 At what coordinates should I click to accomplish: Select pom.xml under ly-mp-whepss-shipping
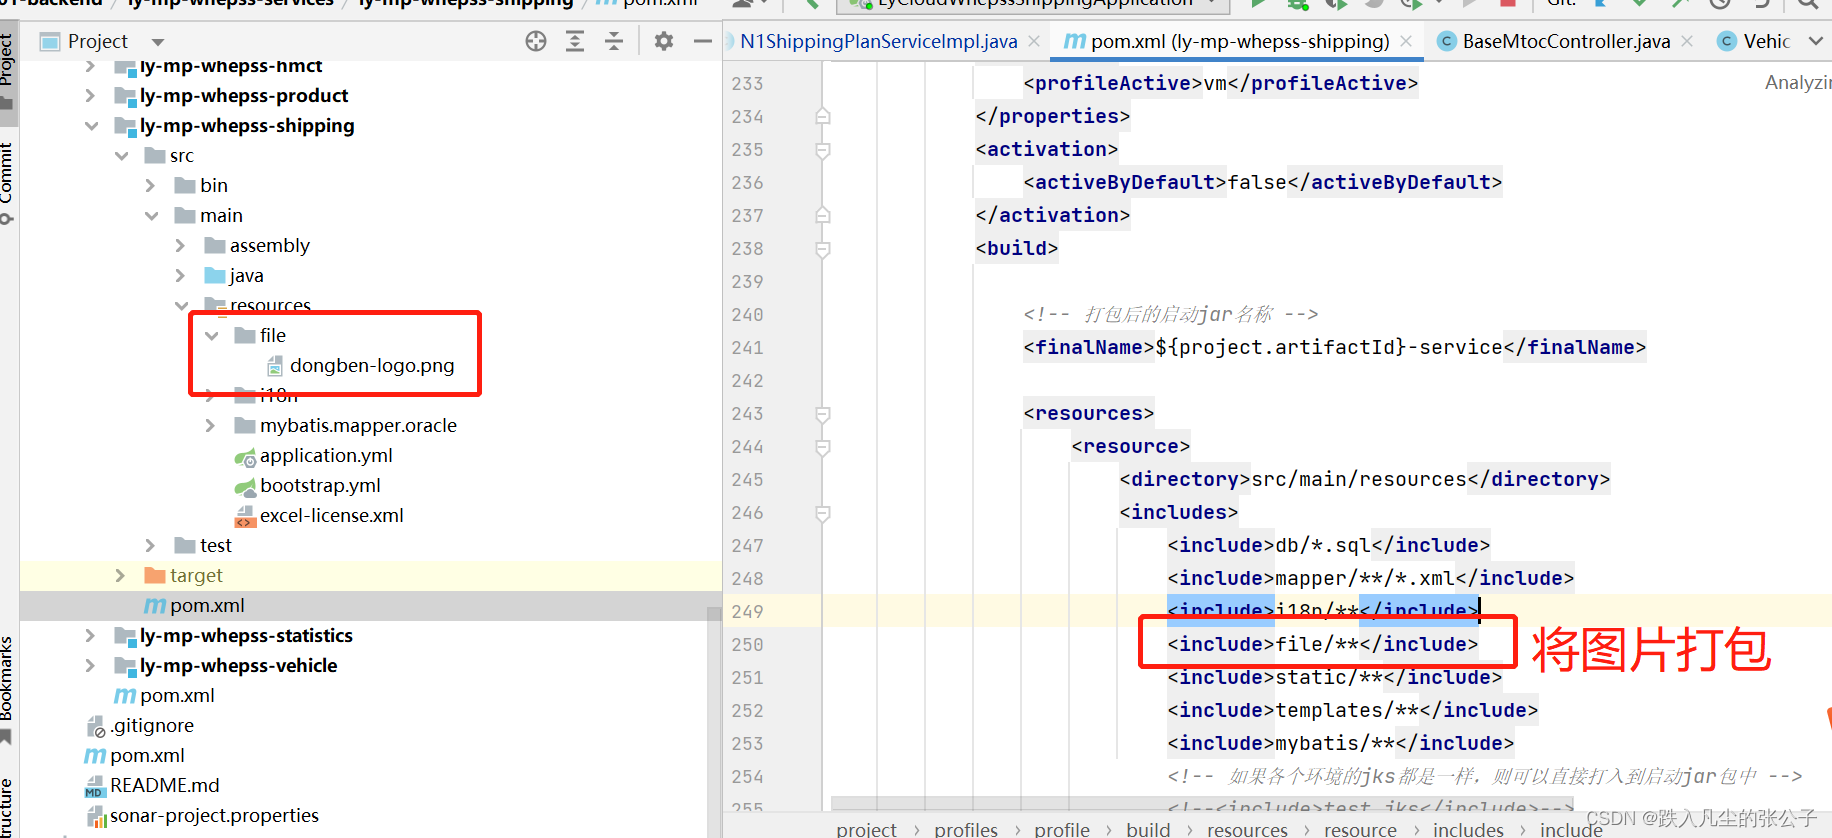(x=195, y=605)
